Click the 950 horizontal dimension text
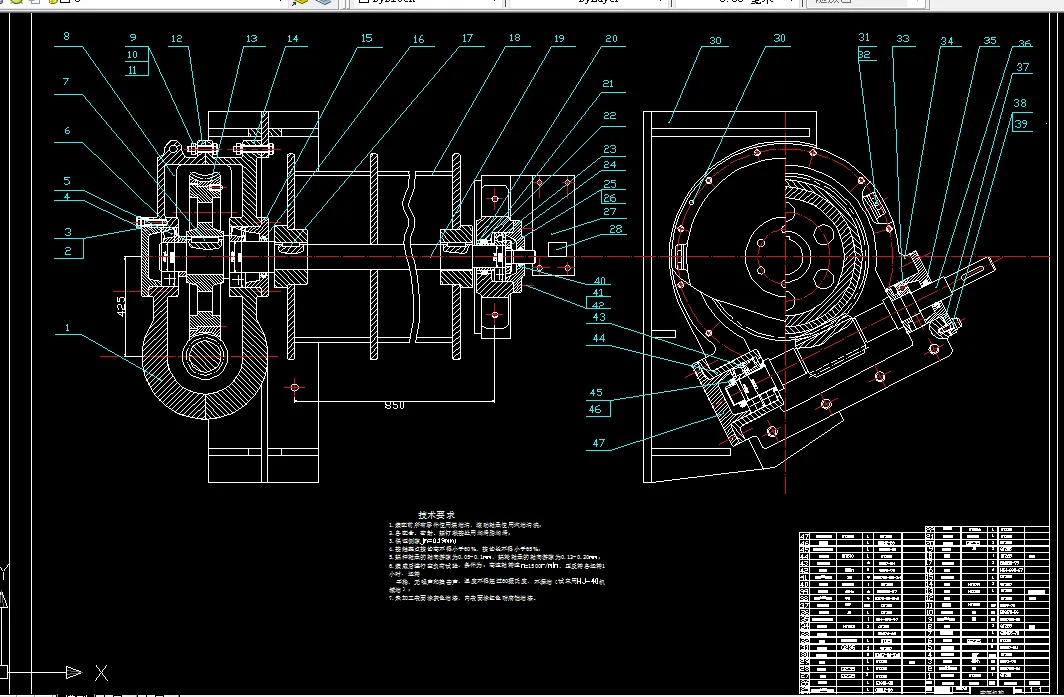 394,406
